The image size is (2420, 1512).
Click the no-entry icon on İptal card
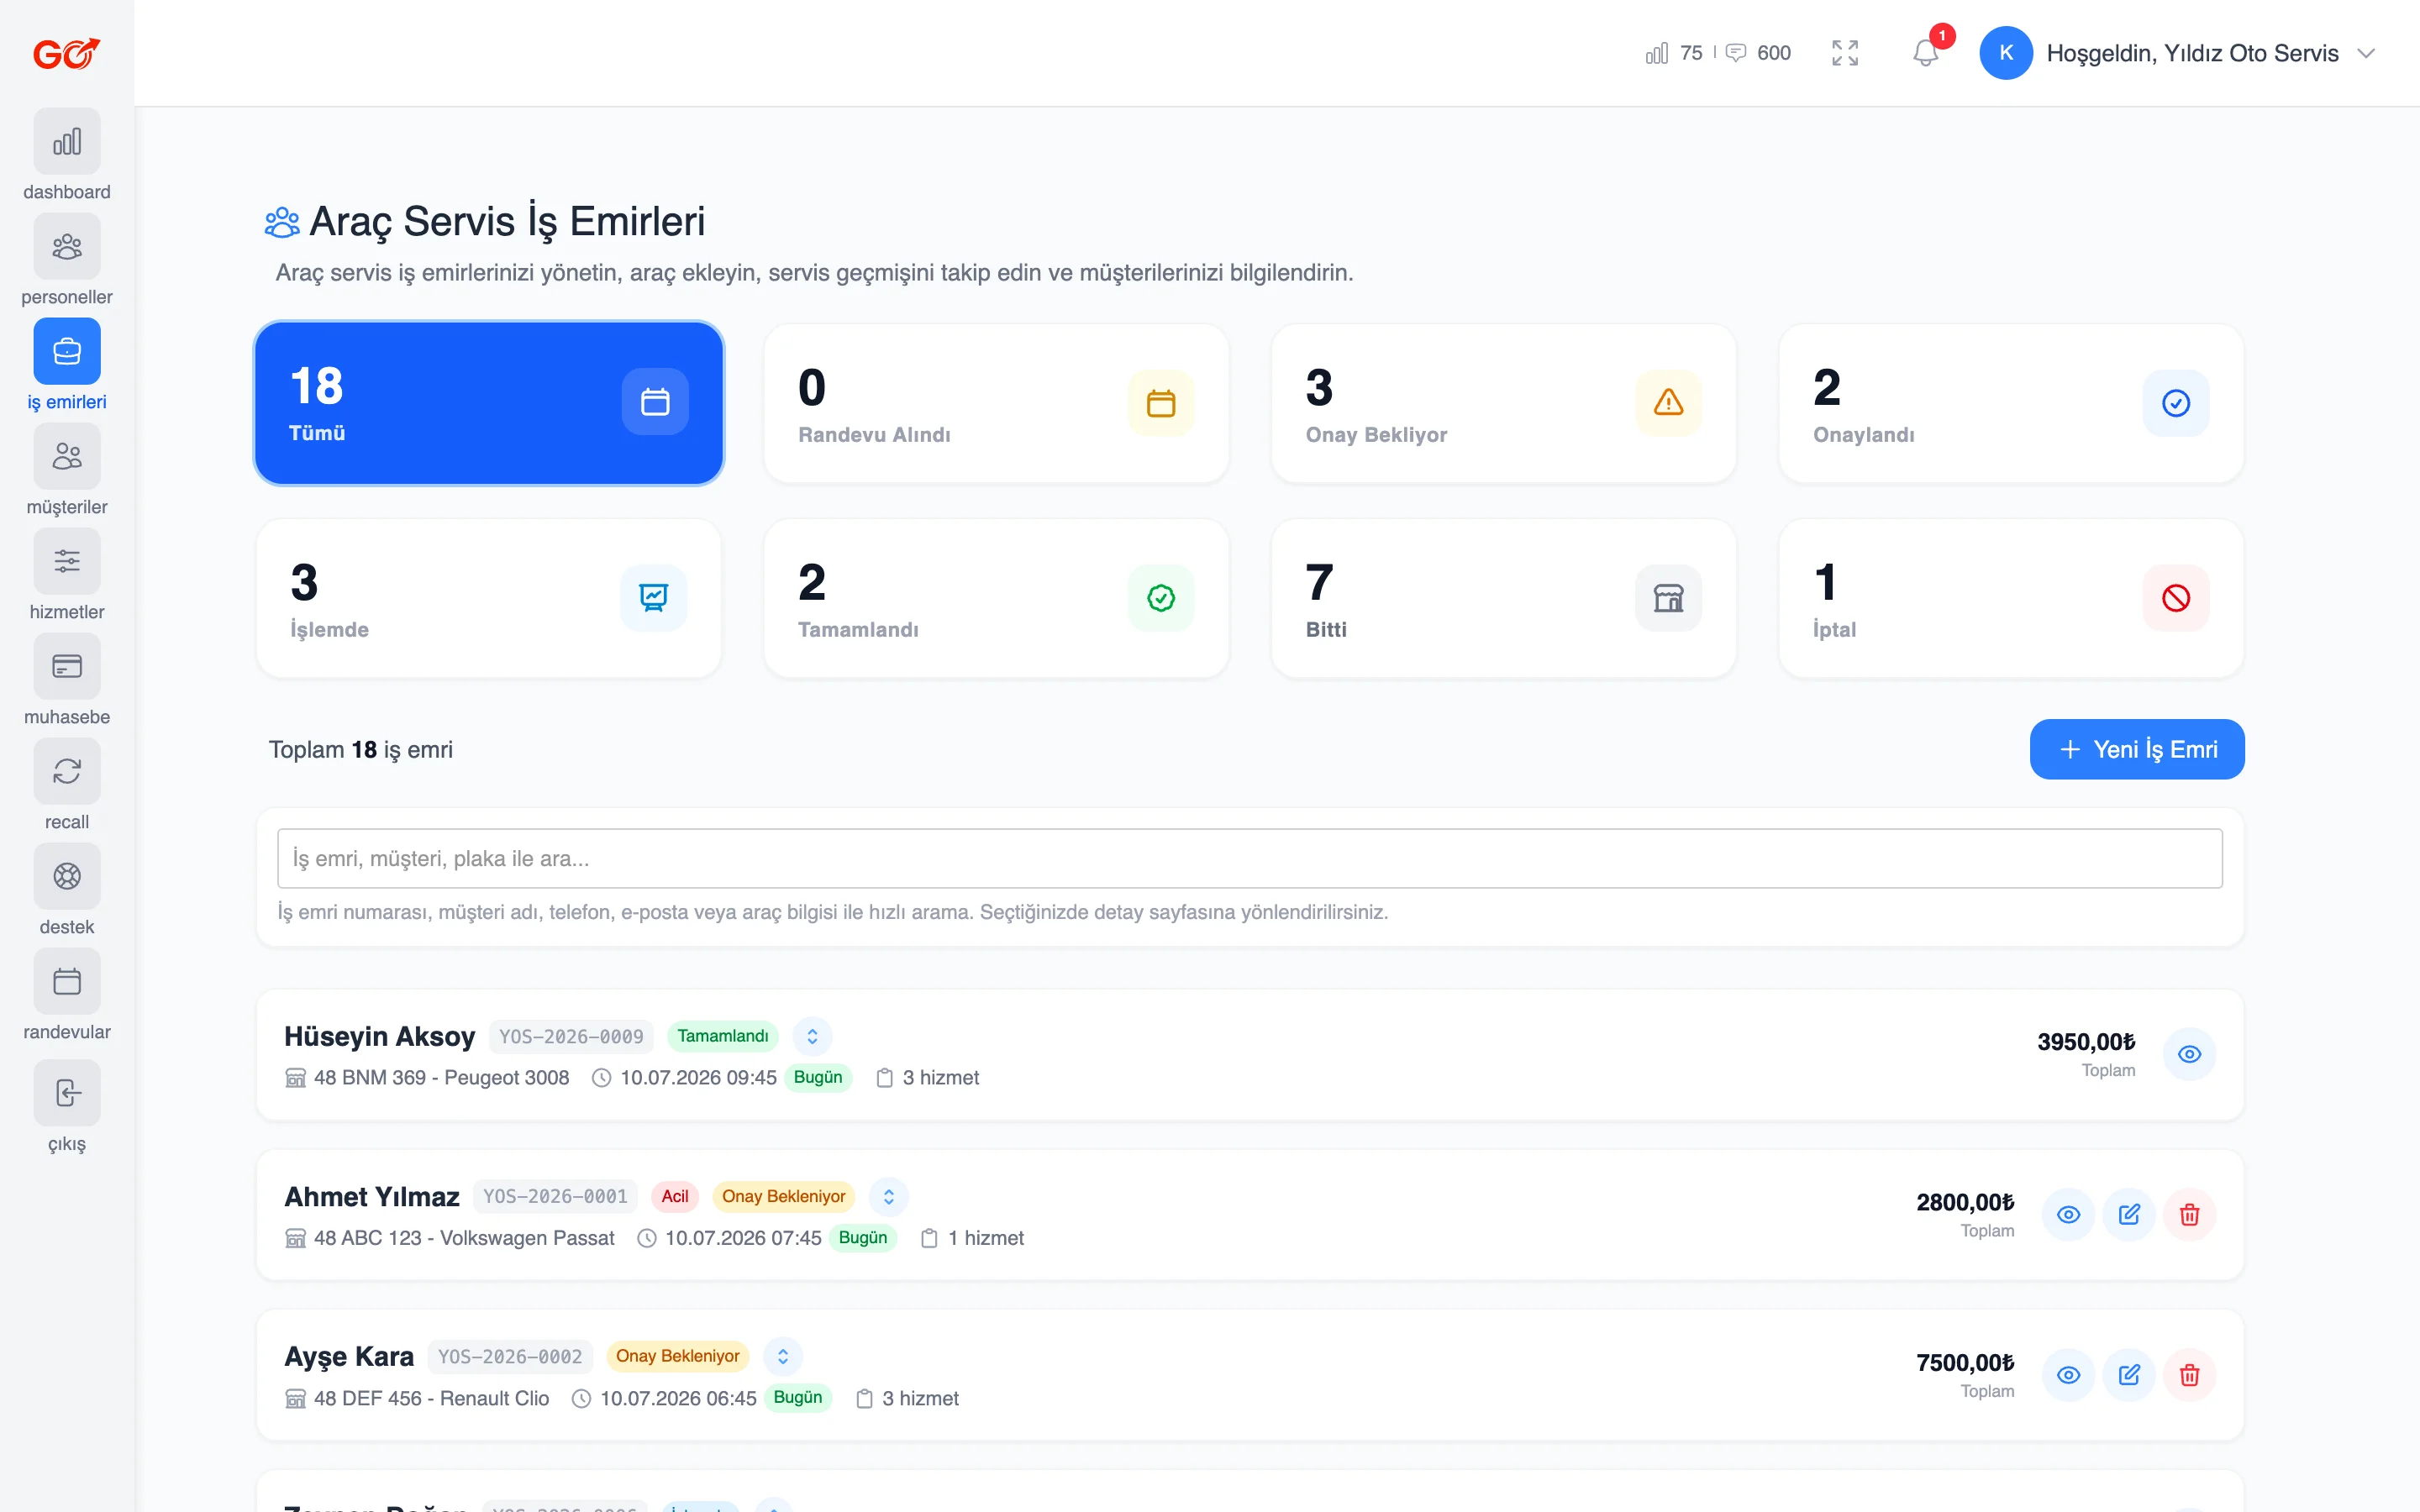point(2176,598)
